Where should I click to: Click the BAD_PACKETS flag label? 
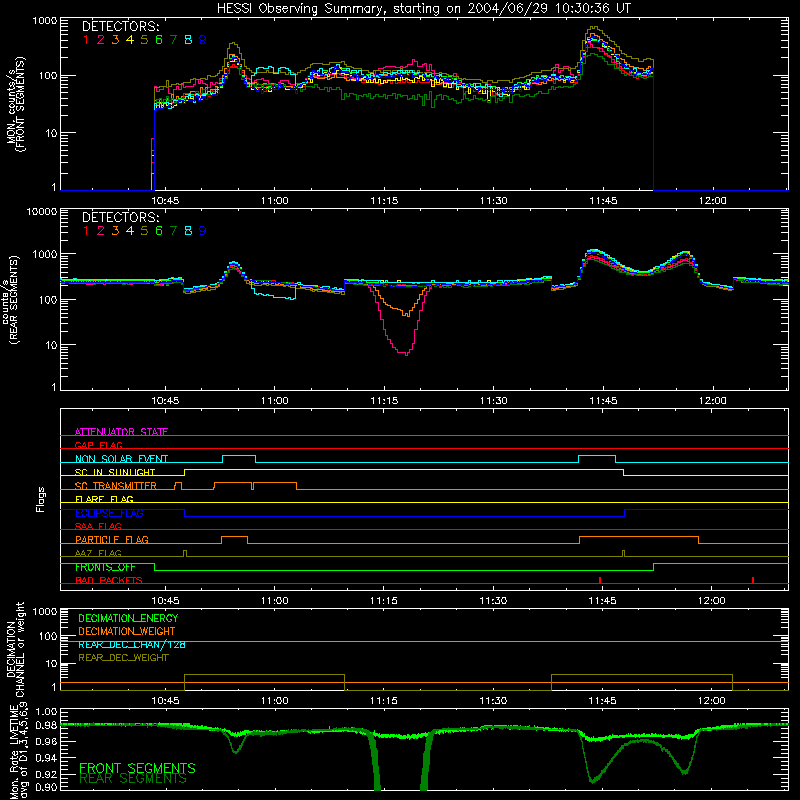tap(109, 580)
